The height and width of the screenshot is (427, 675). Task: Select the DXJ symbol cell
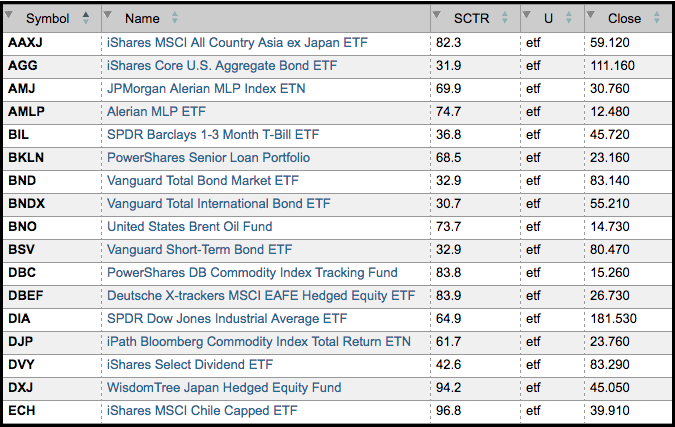pyautogui.click(x=21, y=387)
